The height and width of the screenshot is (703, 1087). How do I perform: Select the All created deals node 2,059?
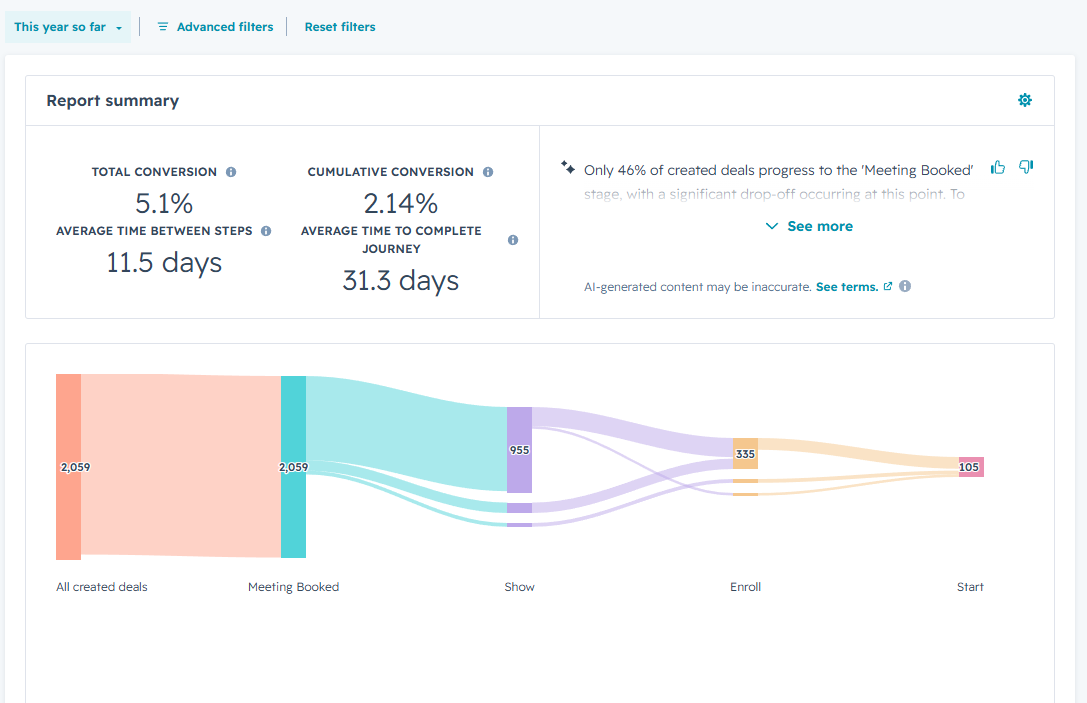click(x=68, y=467)
